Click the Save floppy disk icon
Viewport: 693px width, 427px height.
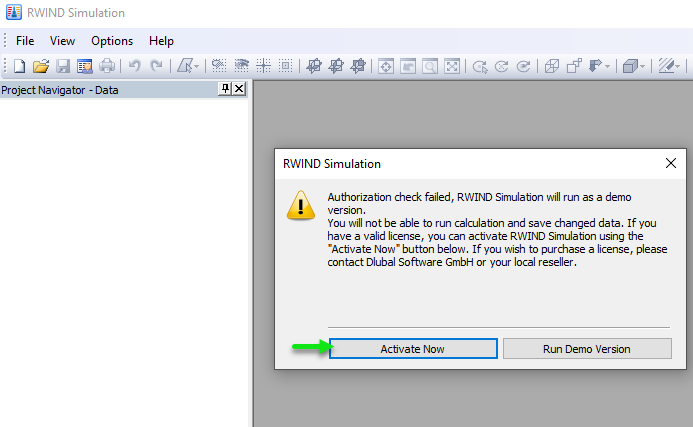[x=63, y=66]
